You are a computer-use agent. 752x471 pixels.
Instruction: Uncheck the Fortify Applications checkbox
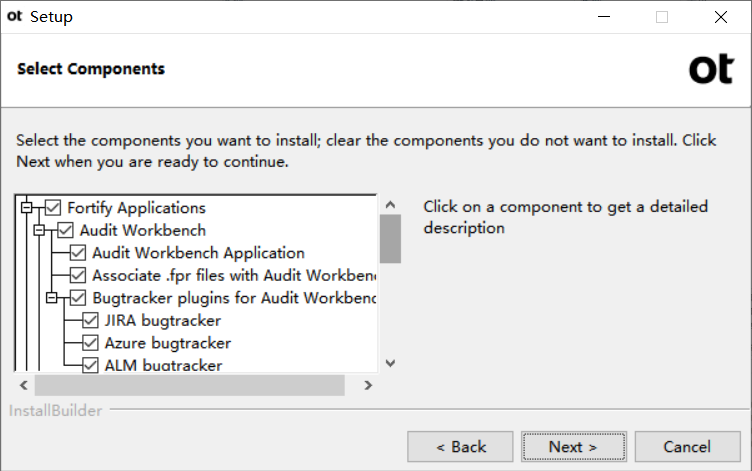[53, 208]
